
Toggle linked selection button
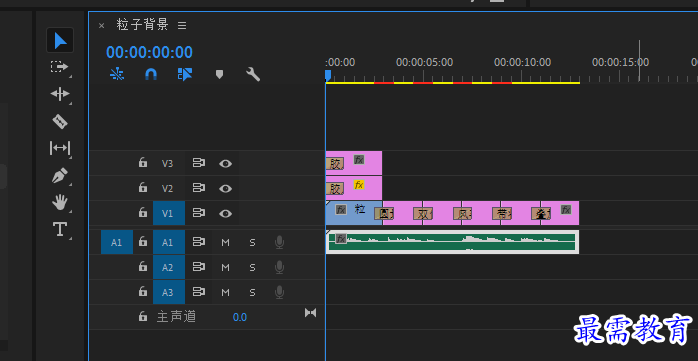pos(185,74)
